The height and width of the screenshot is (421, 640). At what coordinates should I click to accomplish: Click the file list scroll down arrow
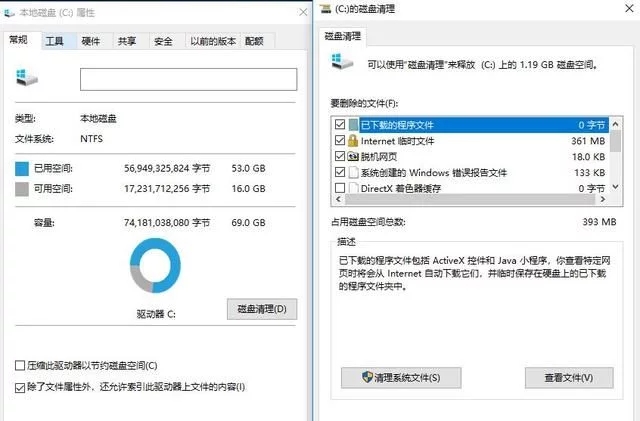tap(616, 187)
